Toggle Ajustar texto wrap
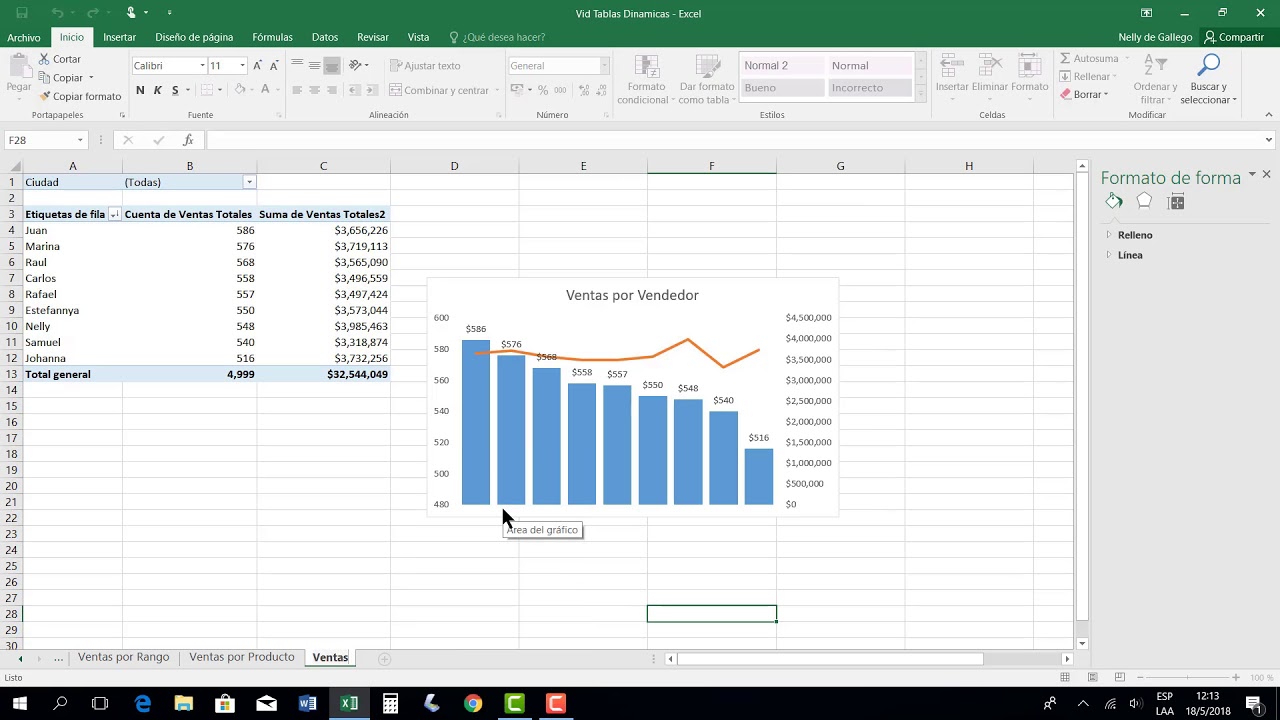 [x=425, y=65]
